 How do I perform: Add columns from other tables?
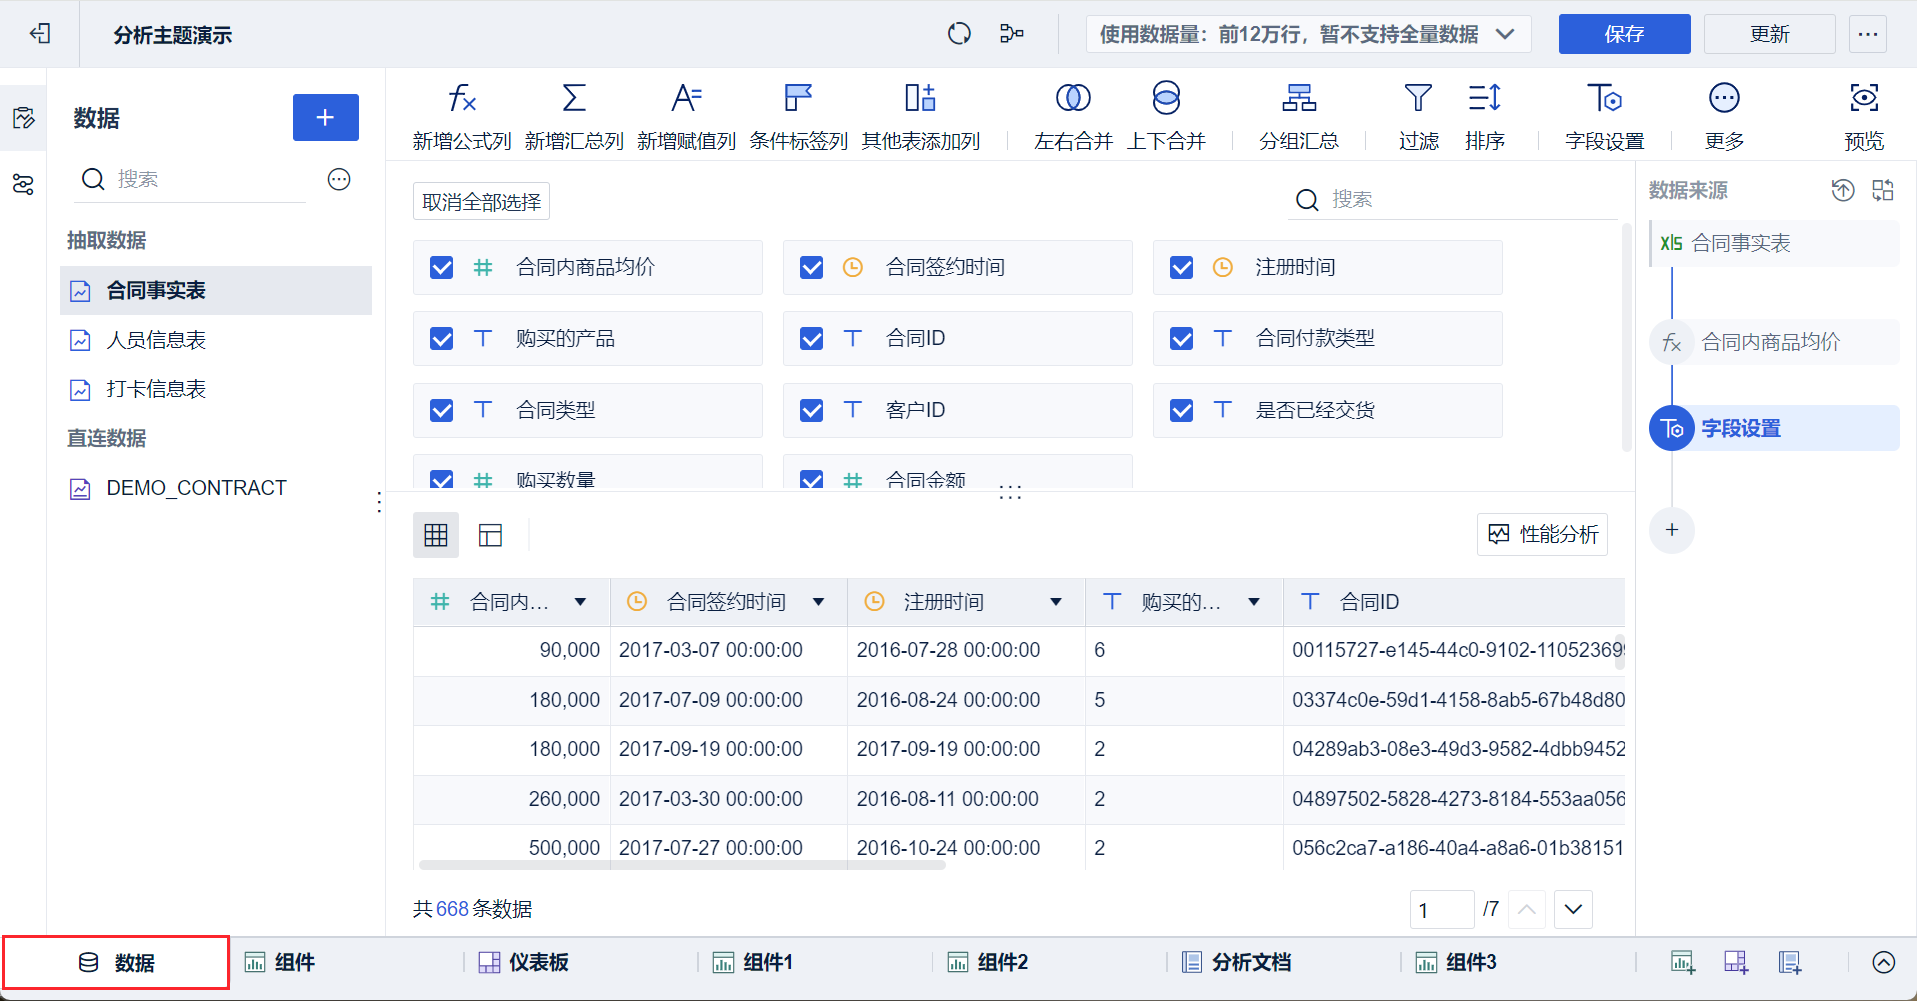pos(921,116)
